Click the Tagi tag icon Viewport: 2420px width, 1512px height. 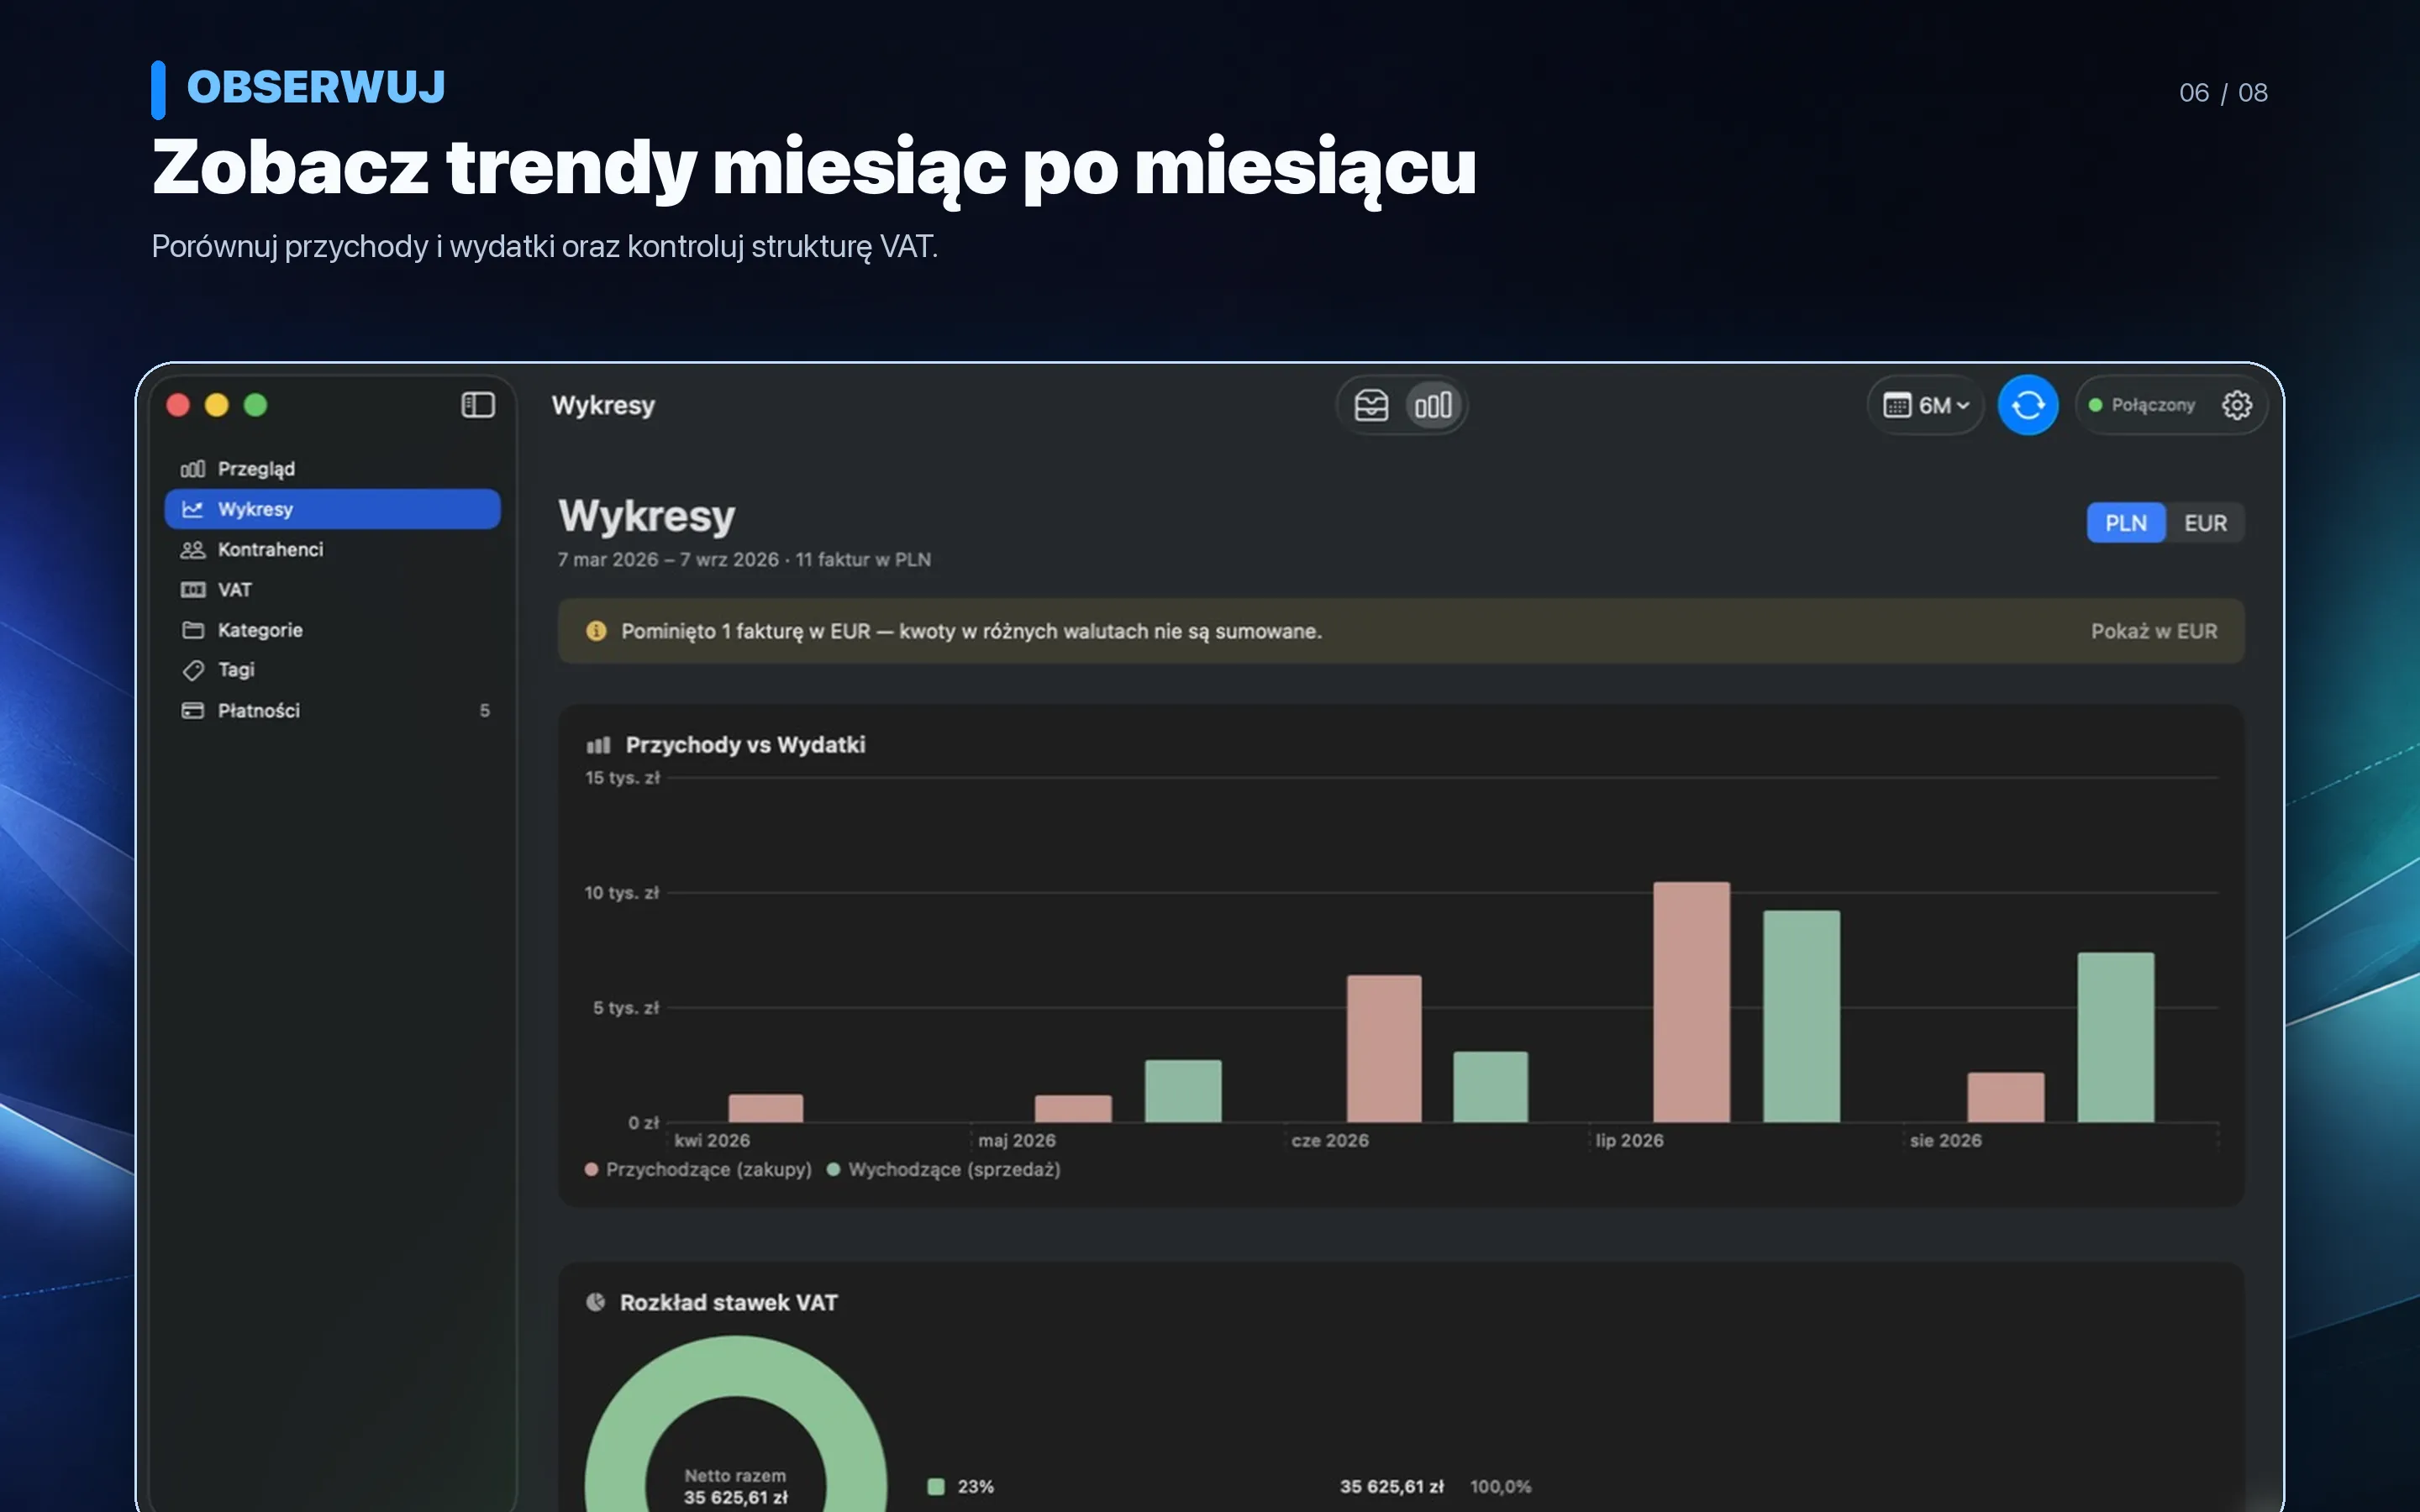[193, 670]
